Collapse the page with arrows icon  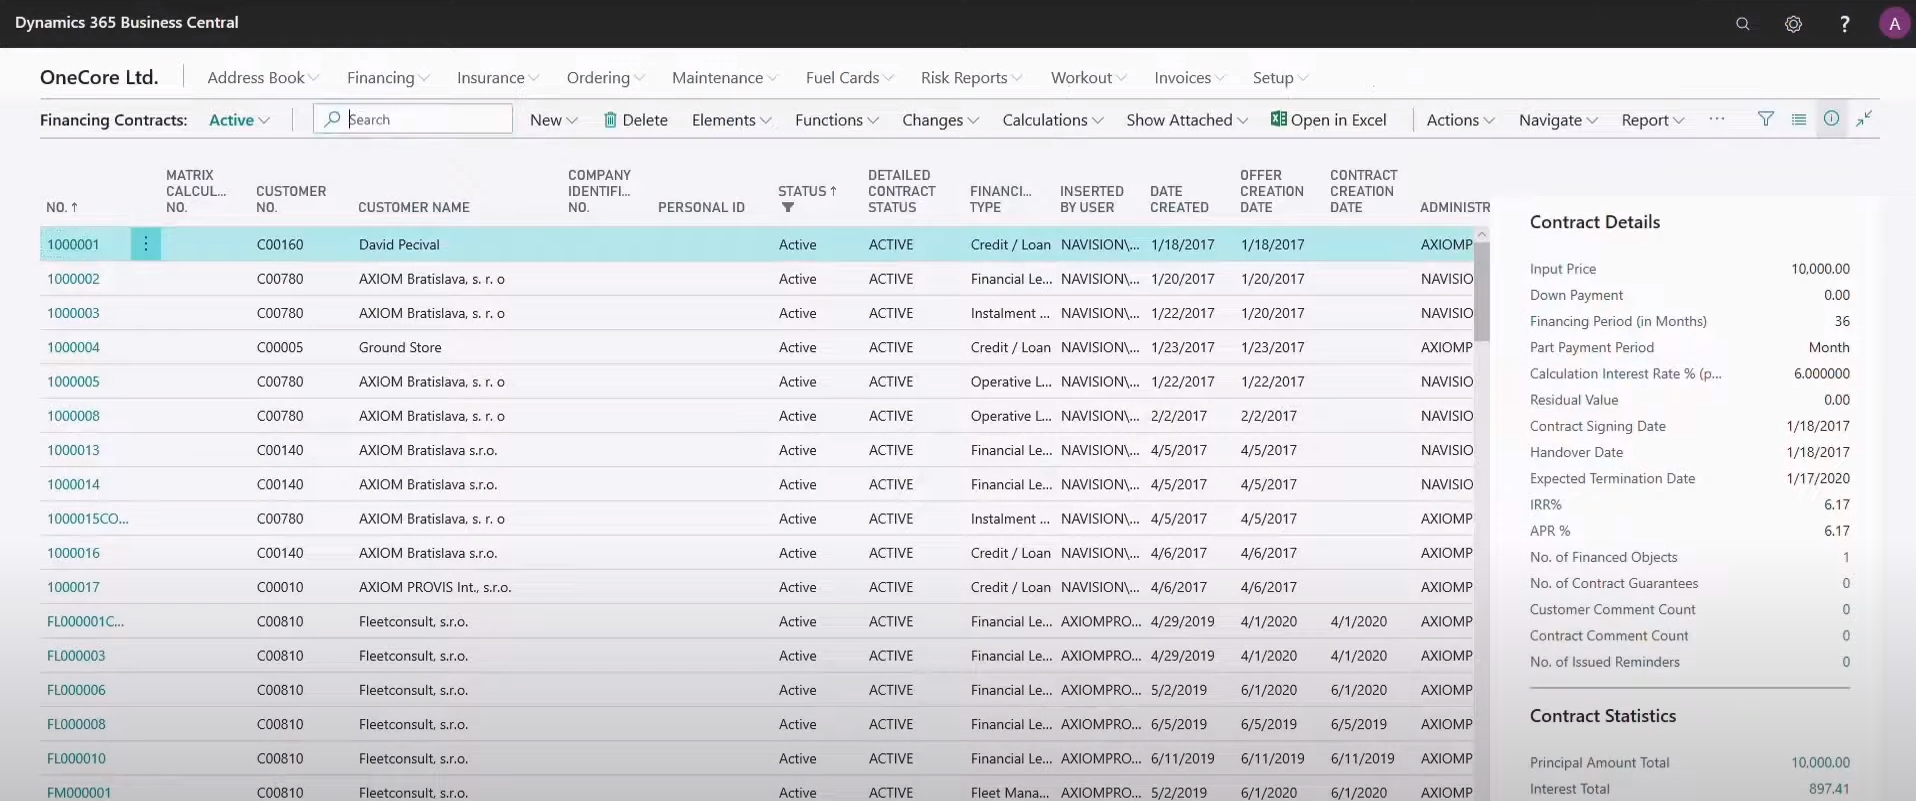[x=1864, y=119]
